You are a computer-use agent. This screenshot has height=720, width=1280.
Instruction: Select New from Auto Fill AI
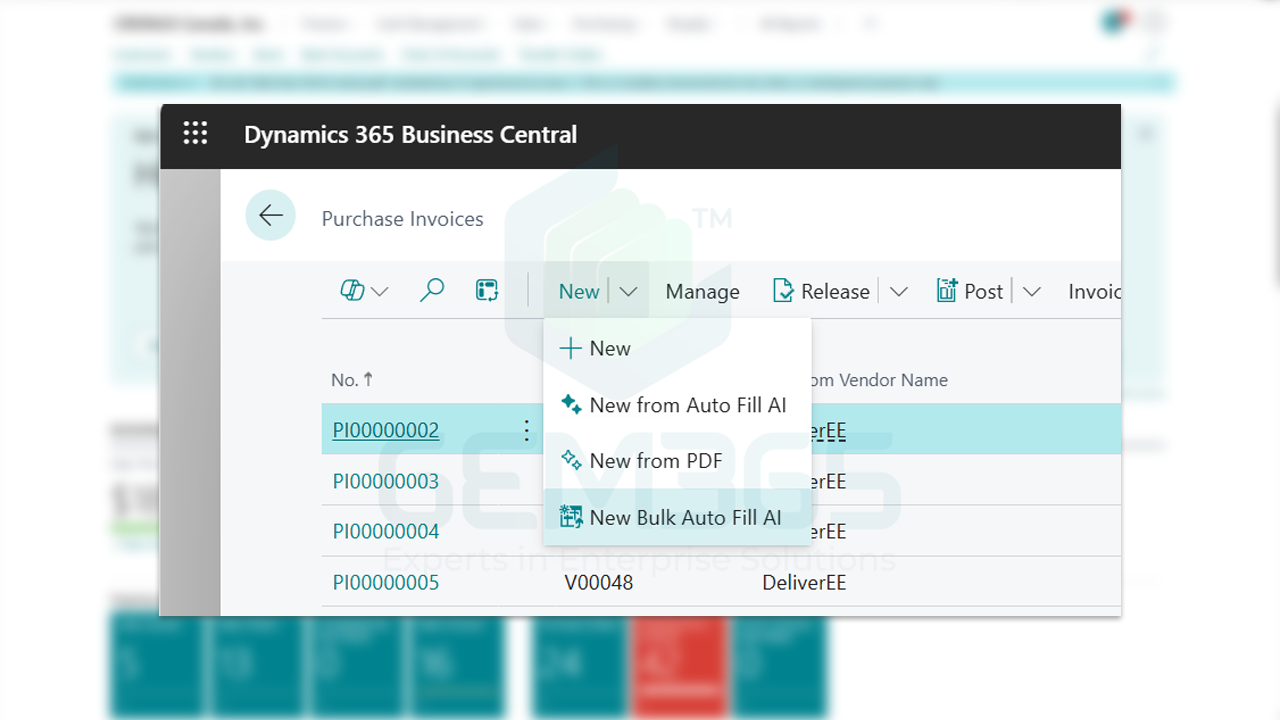tap(677, 405)
